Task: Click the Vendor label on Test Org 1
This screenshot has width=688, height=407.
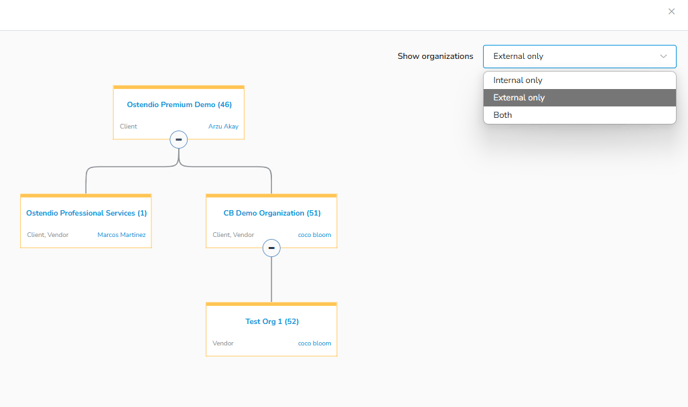Action: (222, 343)
